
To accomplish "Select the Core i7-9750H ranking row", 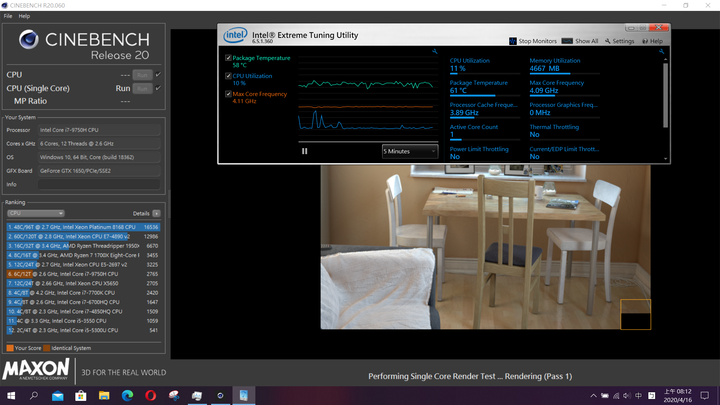I will 83,274.
